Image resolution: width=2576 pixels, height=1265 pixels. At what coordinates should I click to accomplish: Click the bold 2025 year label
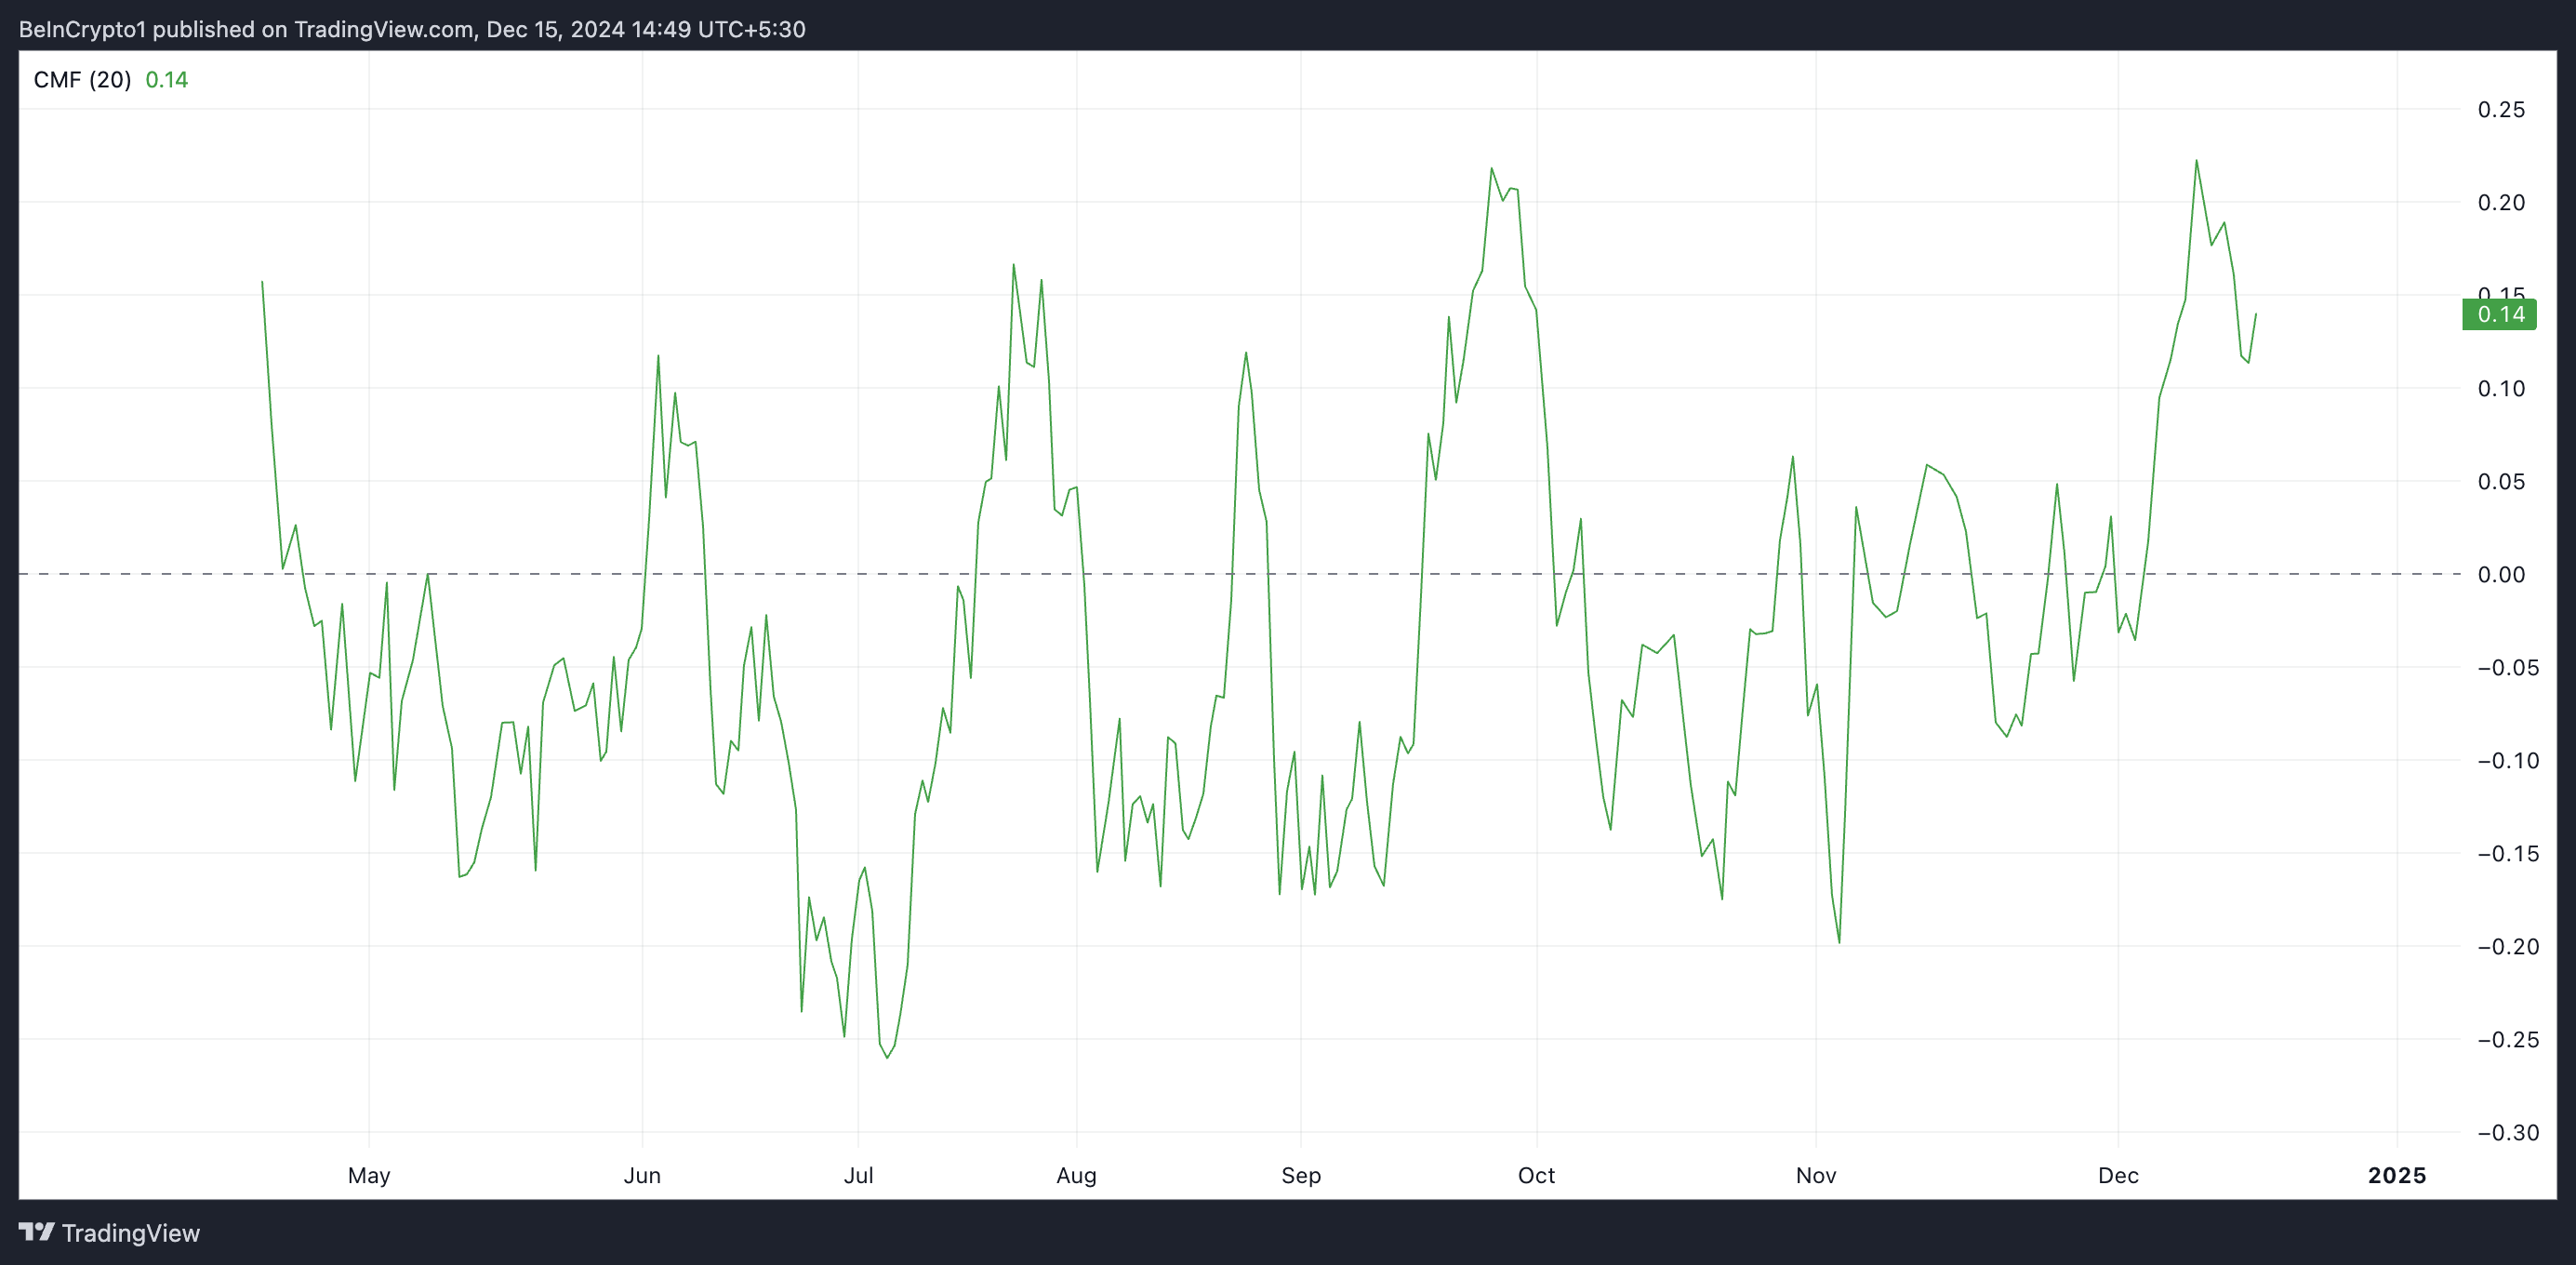[2396, 1175]
